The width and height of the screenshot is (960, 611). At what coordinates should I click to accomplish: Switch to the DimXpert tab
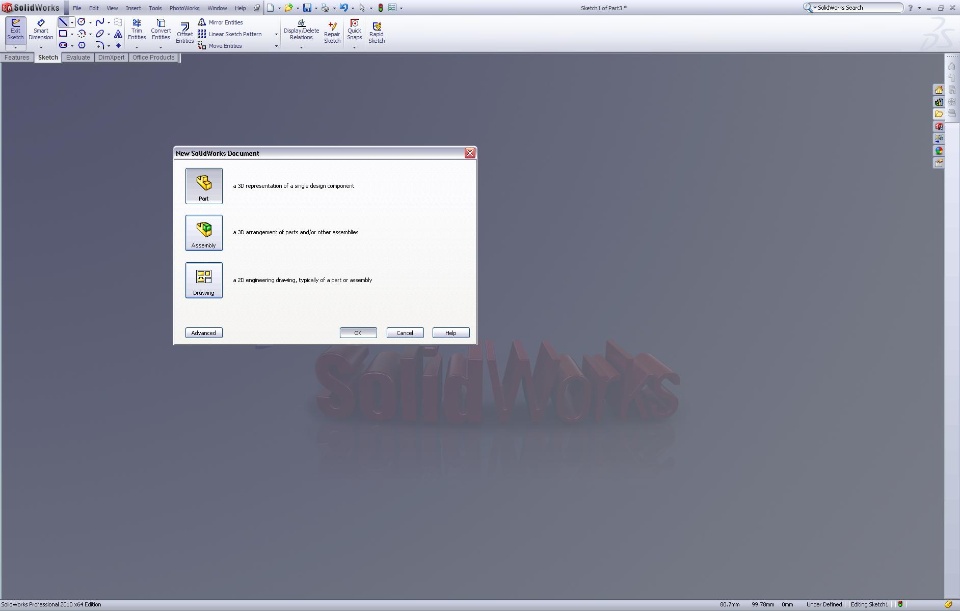111,58
